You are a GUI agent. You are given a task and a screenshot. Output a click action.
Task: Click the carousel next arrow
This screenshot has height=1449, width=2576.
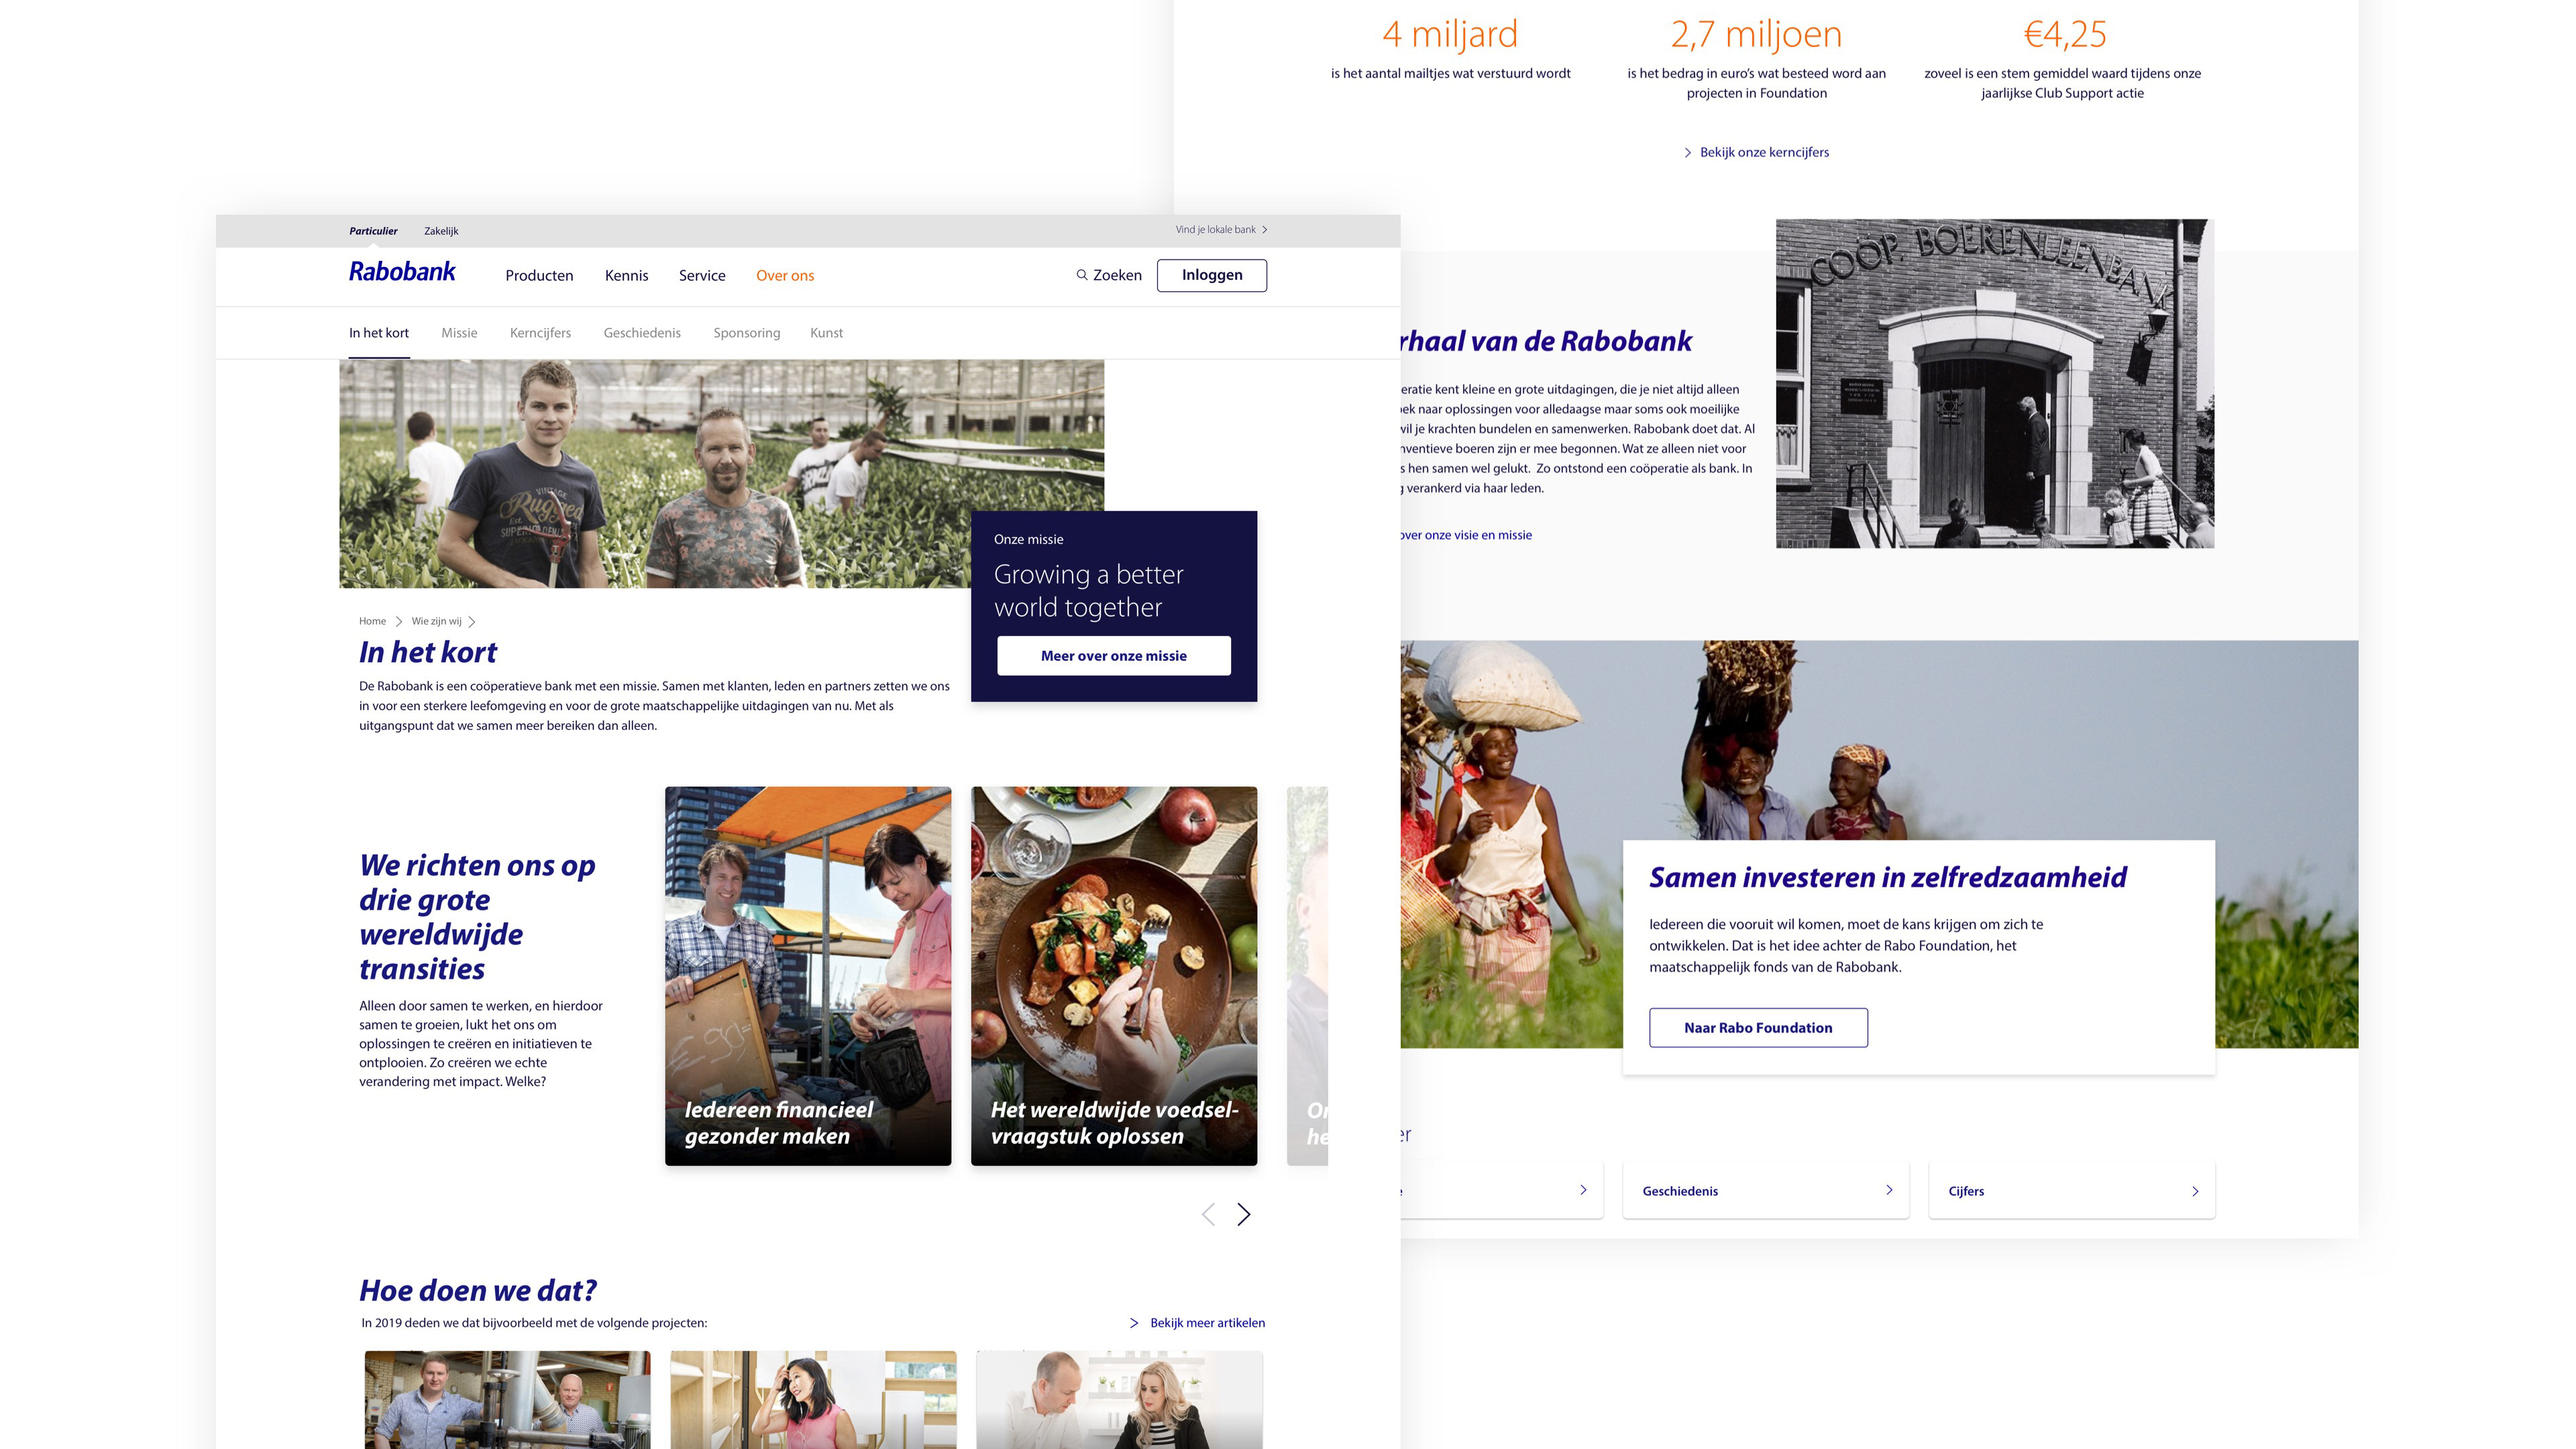(x=1243, y=1214)
